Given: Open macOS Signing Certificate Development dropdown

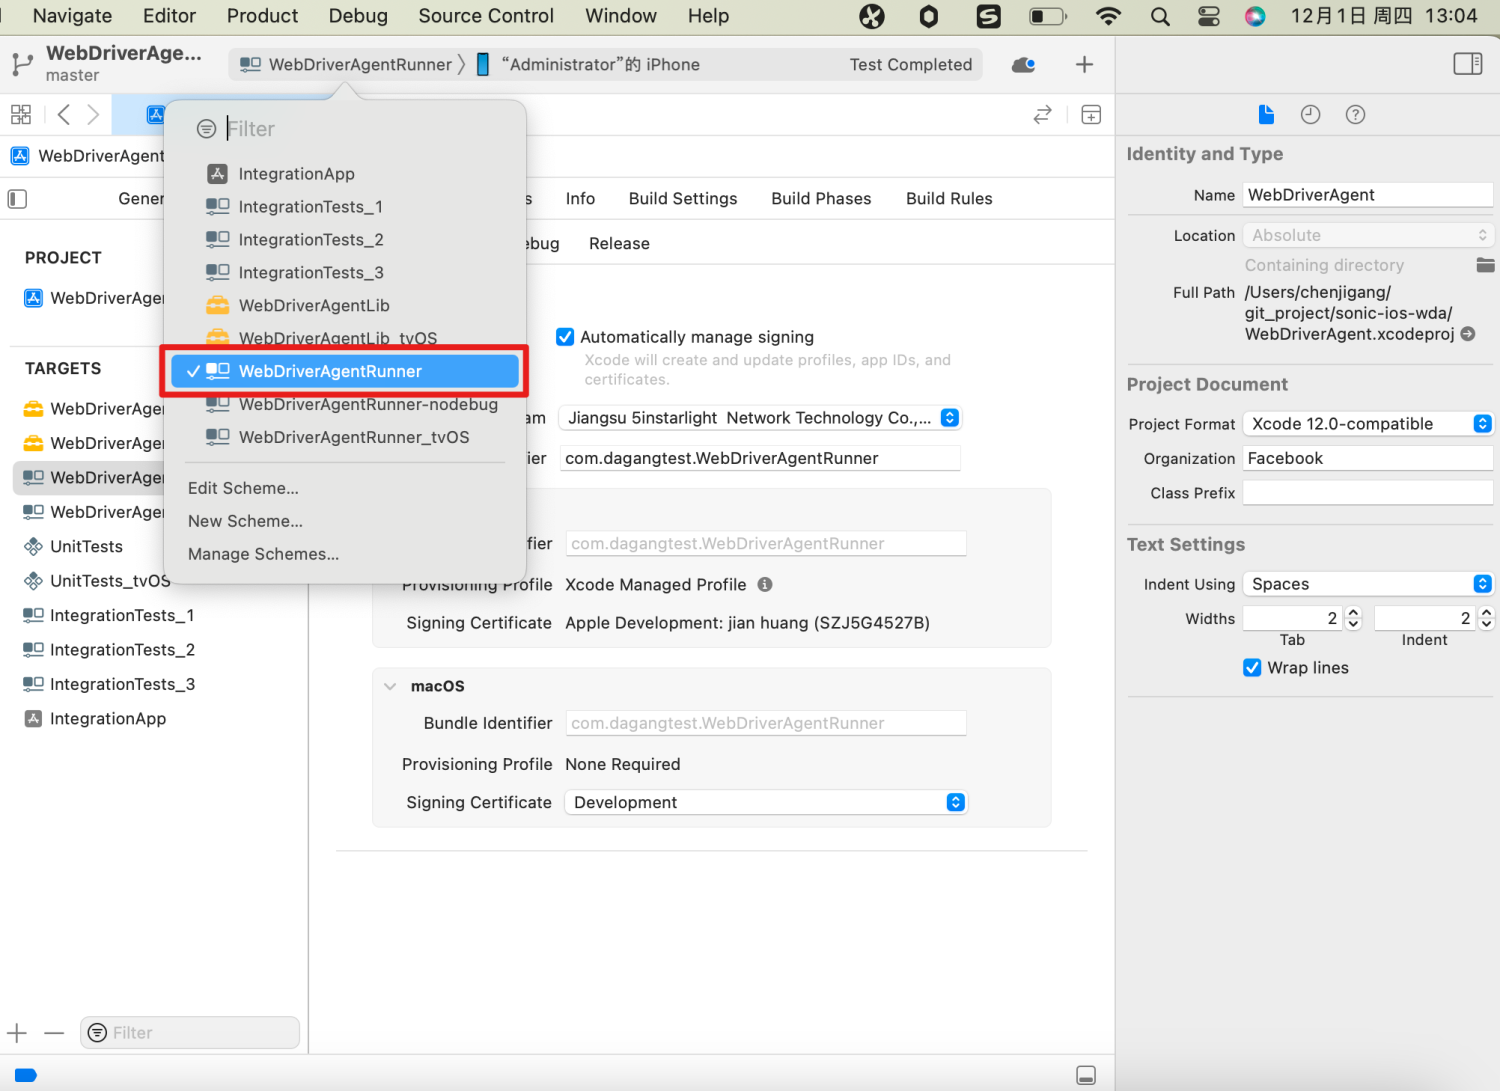Looking at the screenshot, I should click(766, 803).
